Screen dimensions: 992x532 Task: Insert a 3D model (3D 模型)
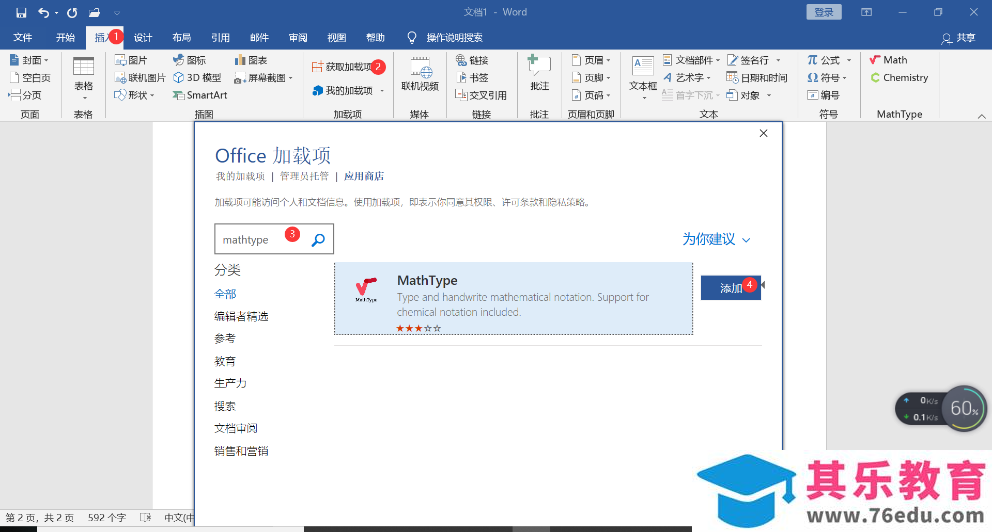[x=197, y=78]
